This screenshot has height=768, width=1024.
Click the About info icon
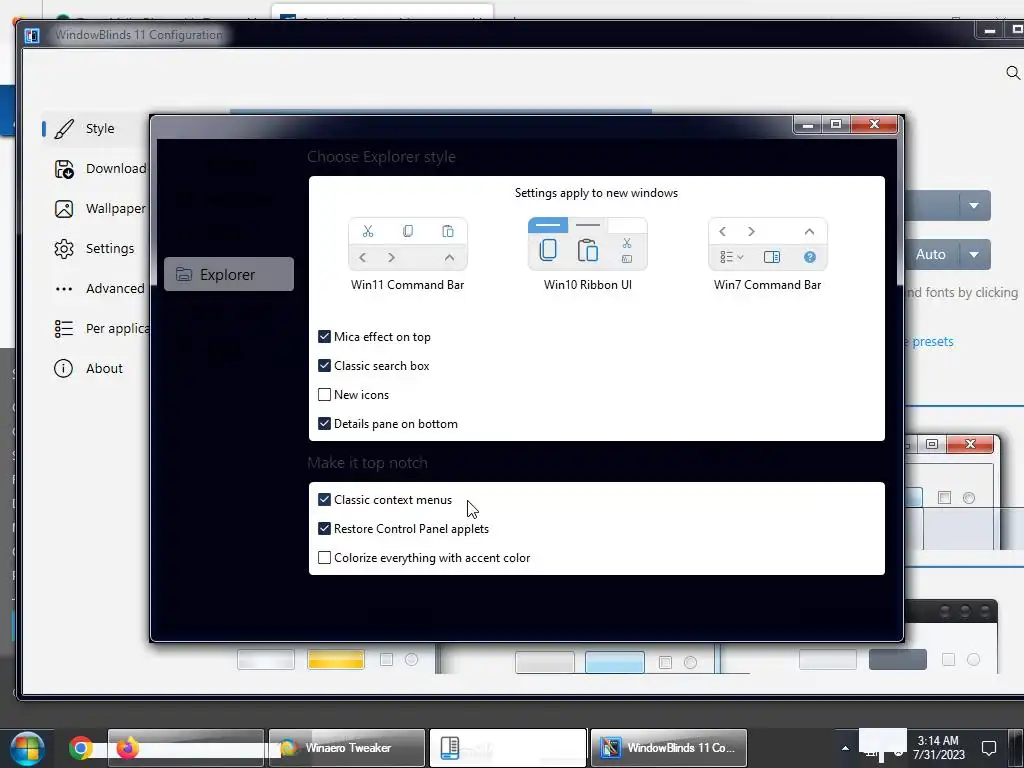[63, 368]
